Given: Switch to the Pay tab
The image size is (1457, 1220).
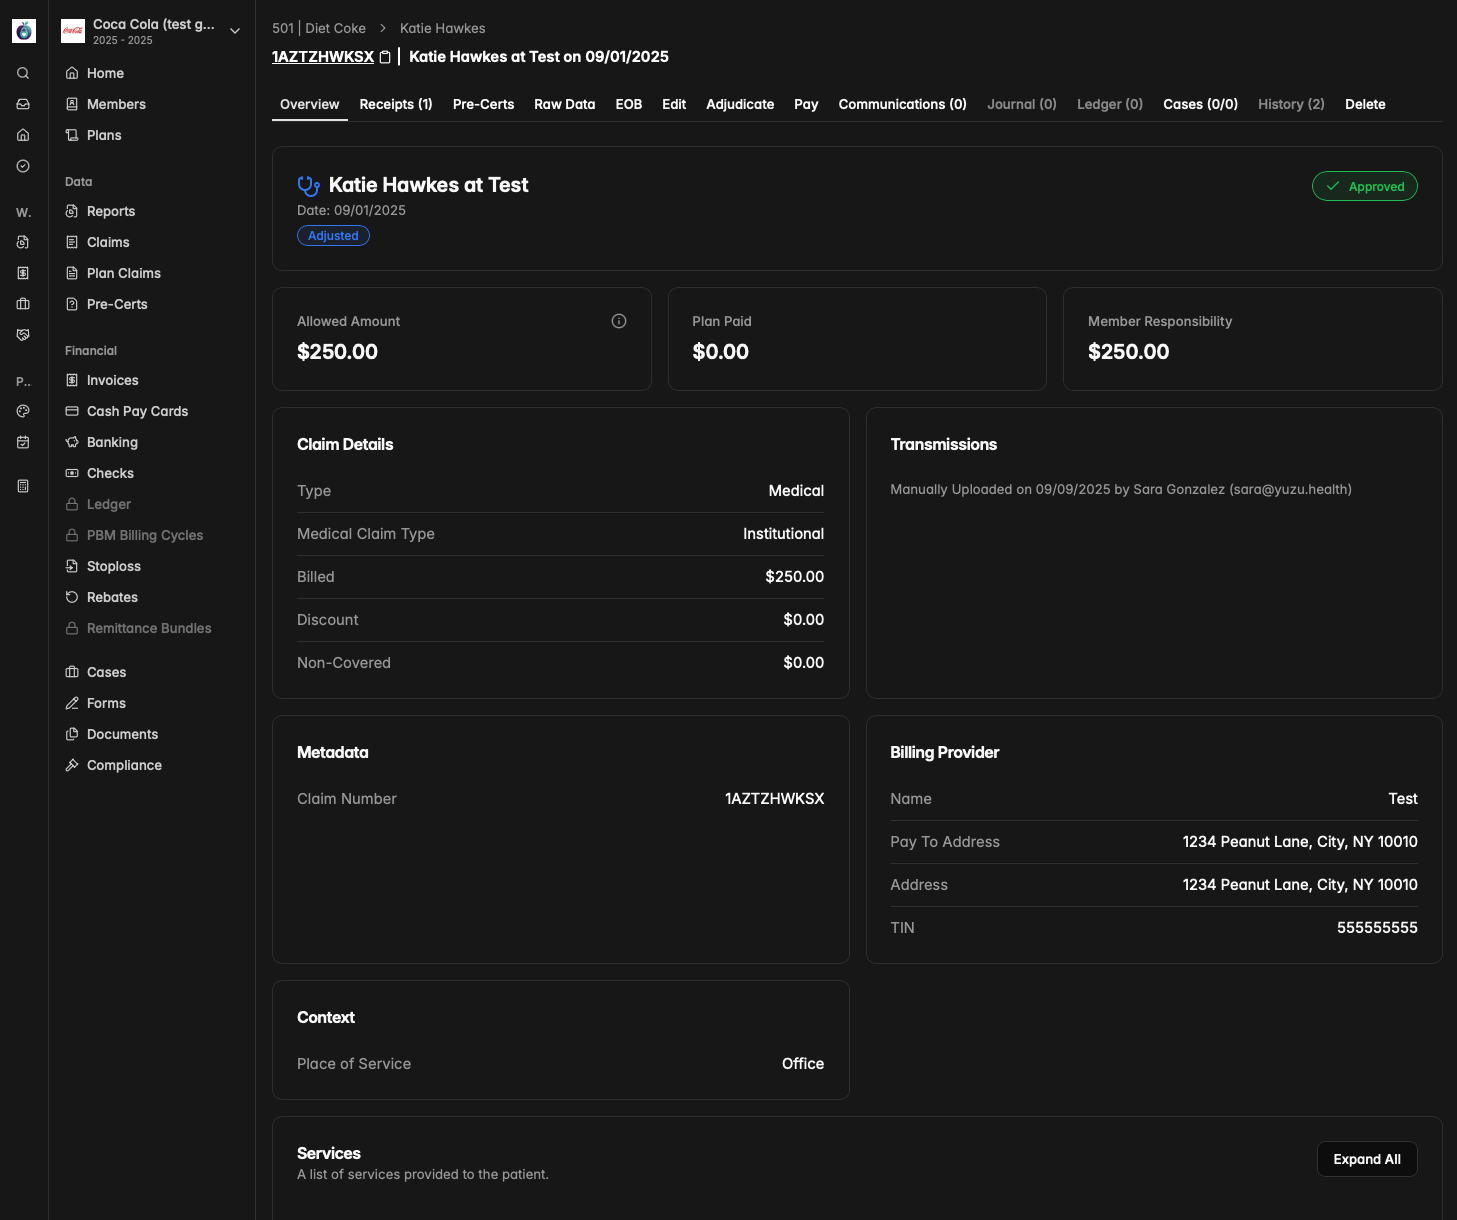Looking at the screenshot, I should [x=806, y=104].
